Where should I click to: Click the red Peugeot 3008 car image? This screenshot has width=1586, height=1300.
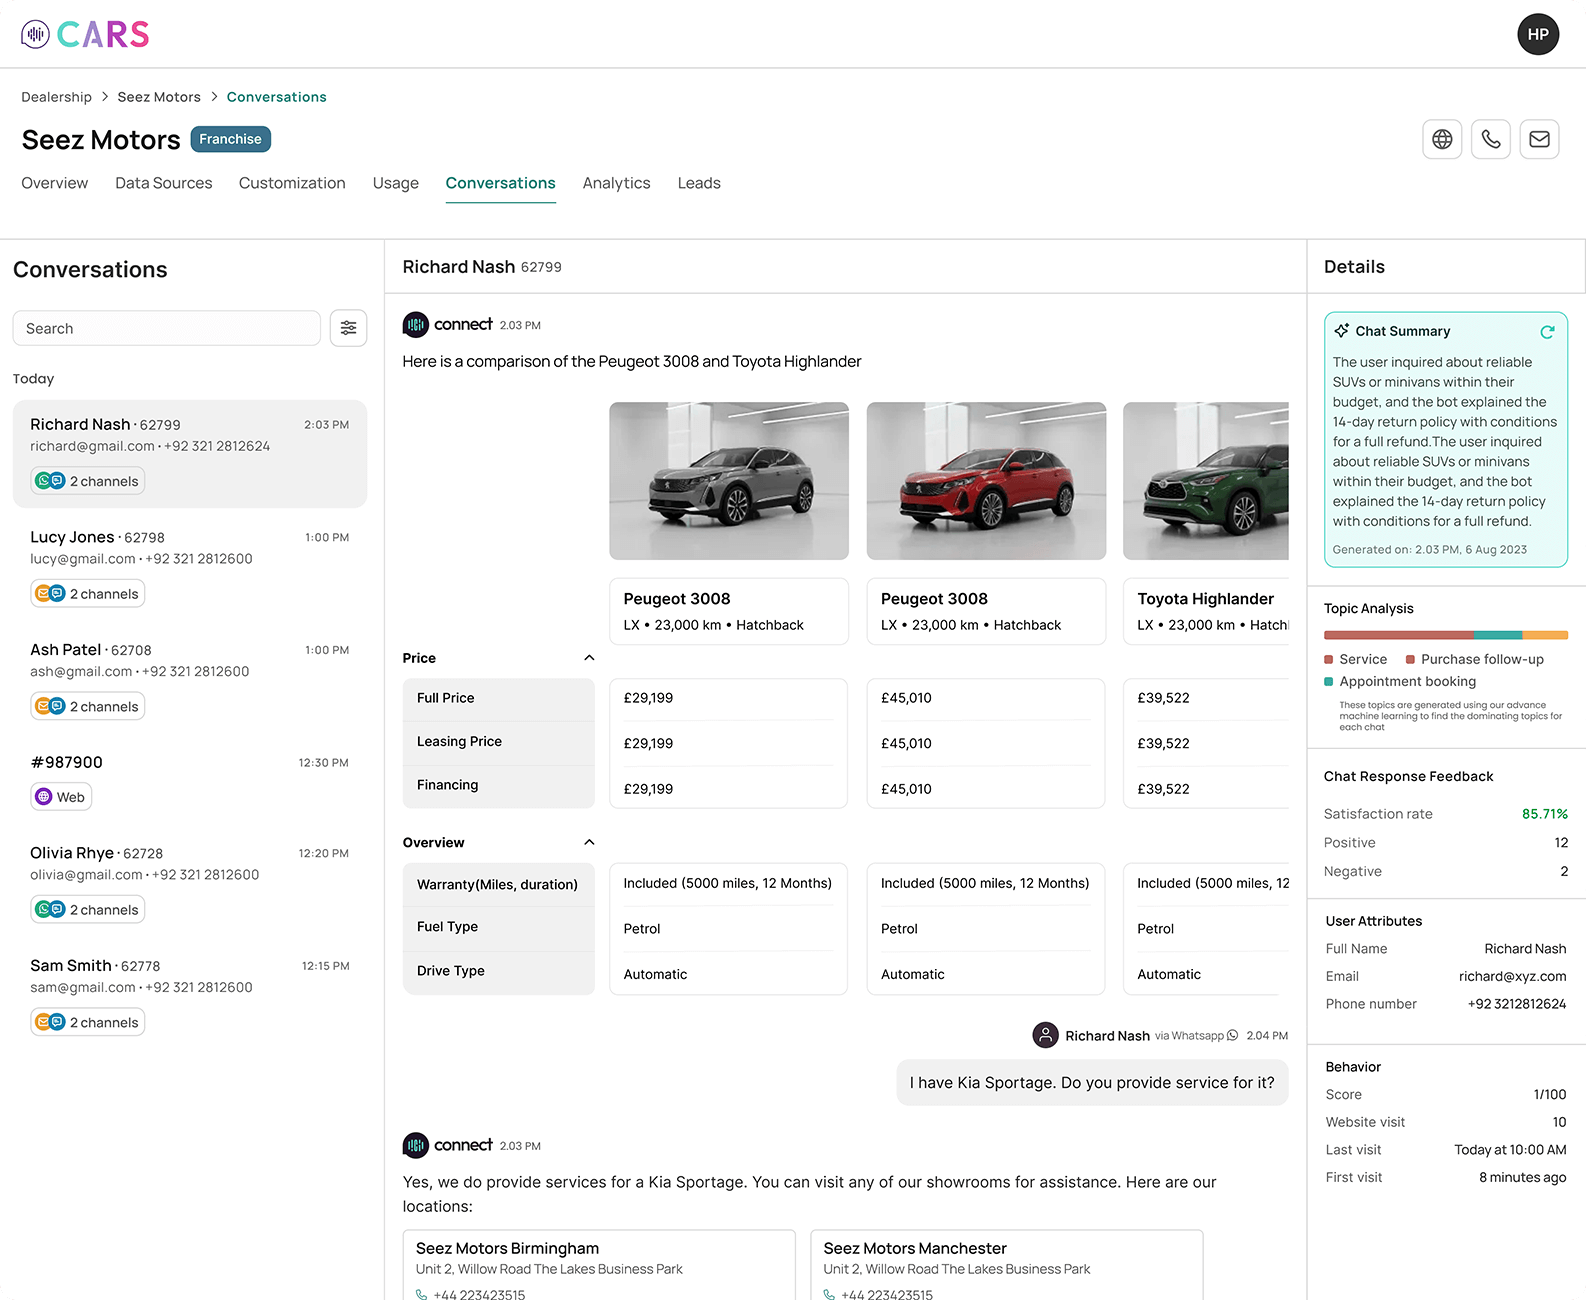[986, 481]
